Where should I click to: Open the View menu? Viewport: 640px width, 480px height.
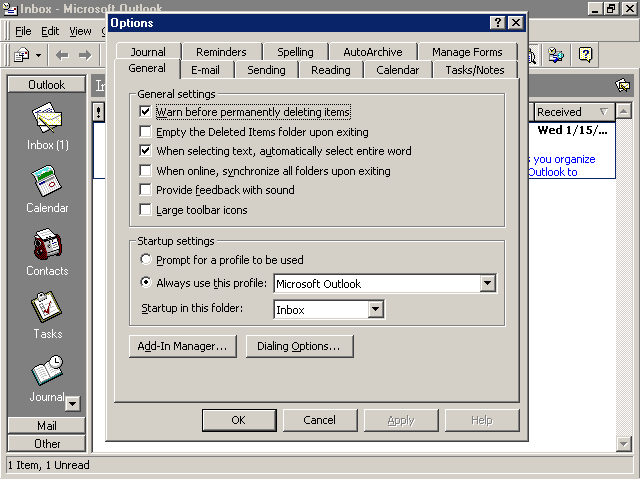point(80,31)
